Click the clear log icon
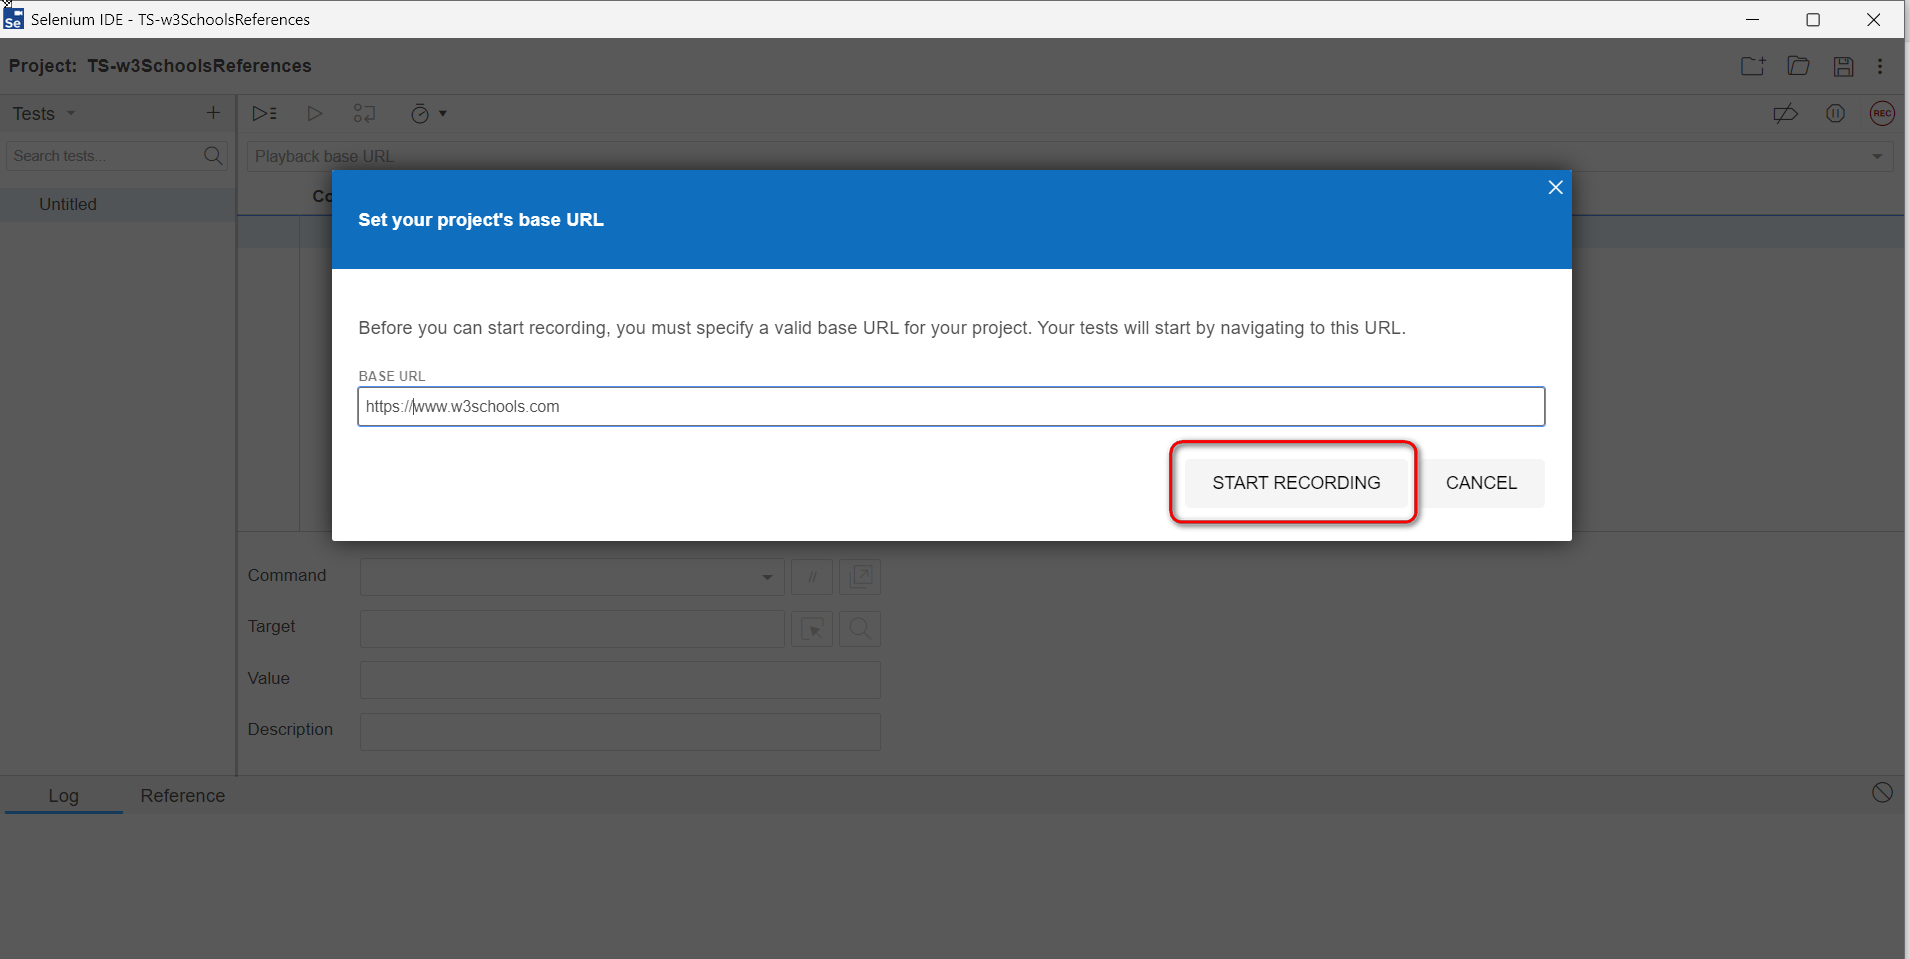Image resolution: width=1910 pixels, height=959 pixels. pyautogui.click(x=1881, y=793)
